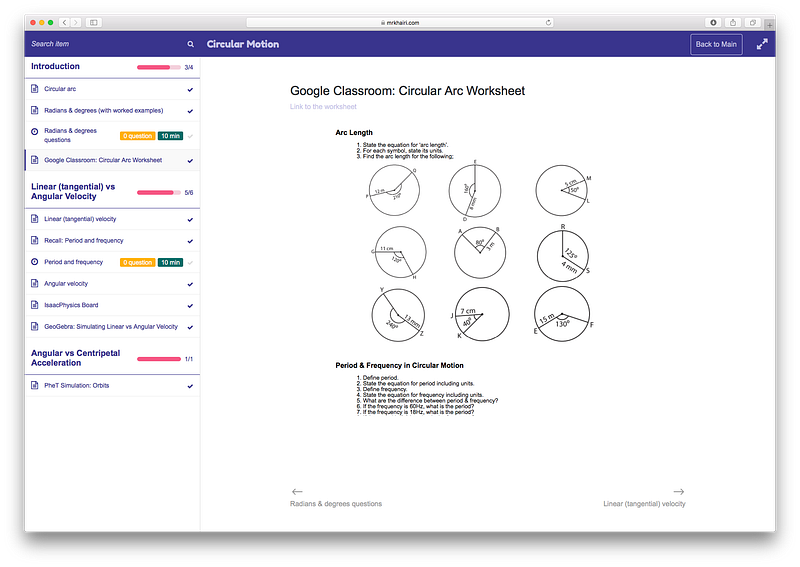Click the Safari share icon
The height and width of the screenshot is (567, 800).
pyautogui.click(x=733, y=22)
